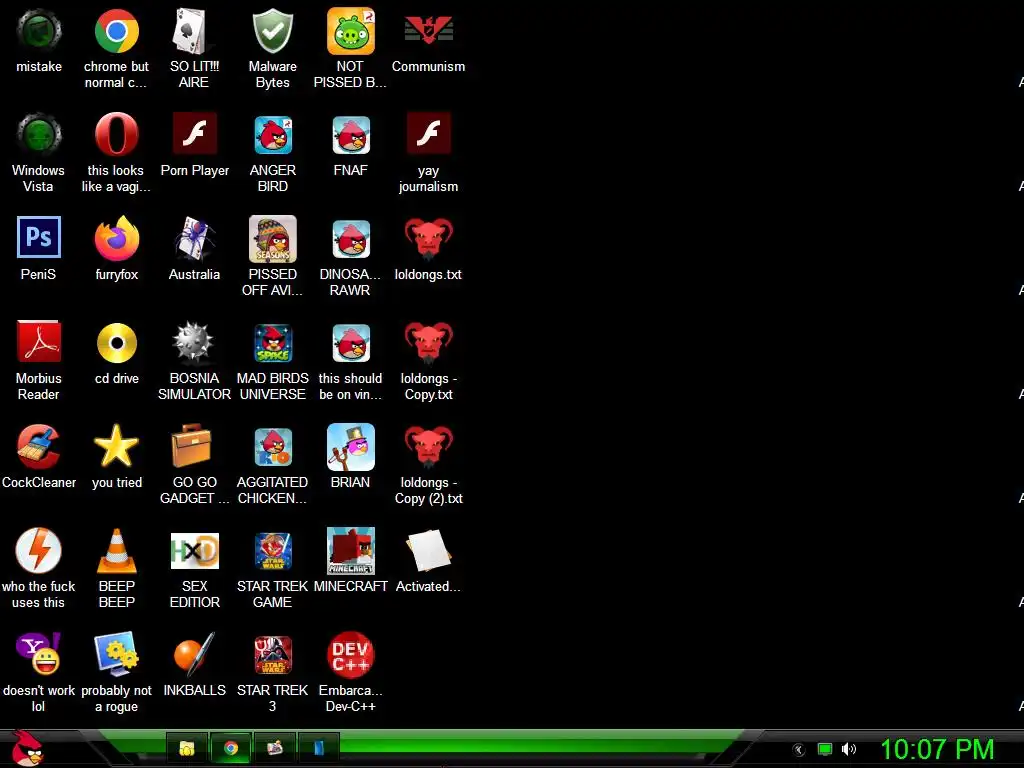Select the 'this should be on vin...' icon
1024x768 pixels.
coord(351,343)
